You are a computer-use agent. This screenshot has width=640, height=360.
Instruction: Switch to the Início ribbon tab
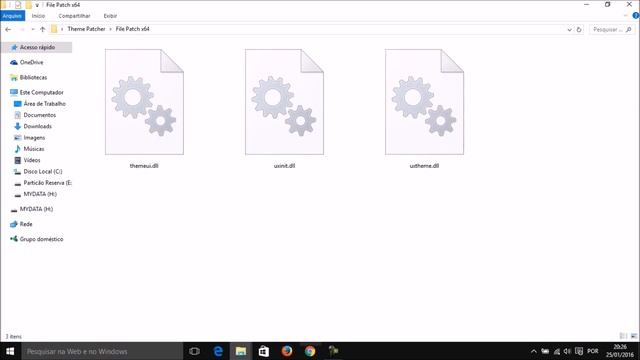tap(38, 16)
